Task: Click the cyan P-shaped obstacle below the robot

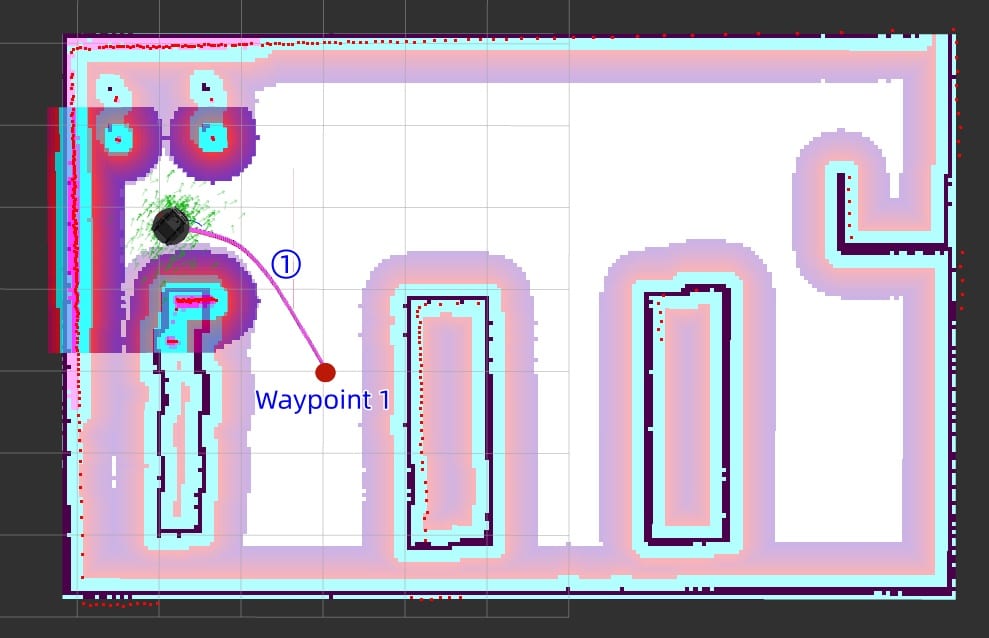Action: (x=188, y=318)
